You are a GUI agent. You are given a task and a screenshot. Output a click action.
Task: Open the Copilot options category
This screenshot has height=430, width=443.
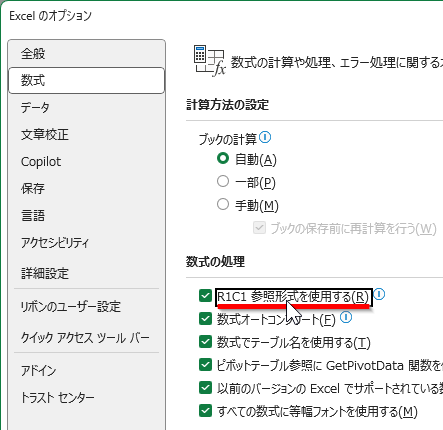tap(86, 161)
